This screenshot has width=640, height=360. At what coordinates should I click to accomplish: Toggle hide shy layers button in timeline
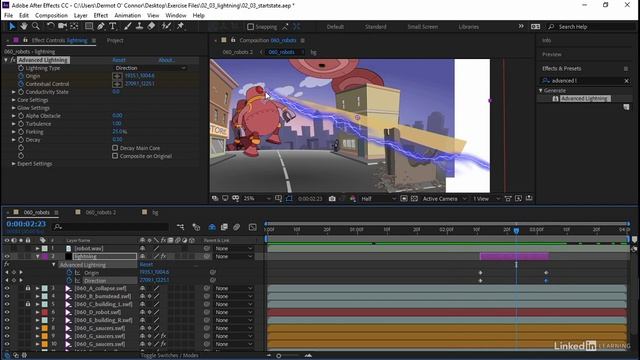[x=212, y=227]
